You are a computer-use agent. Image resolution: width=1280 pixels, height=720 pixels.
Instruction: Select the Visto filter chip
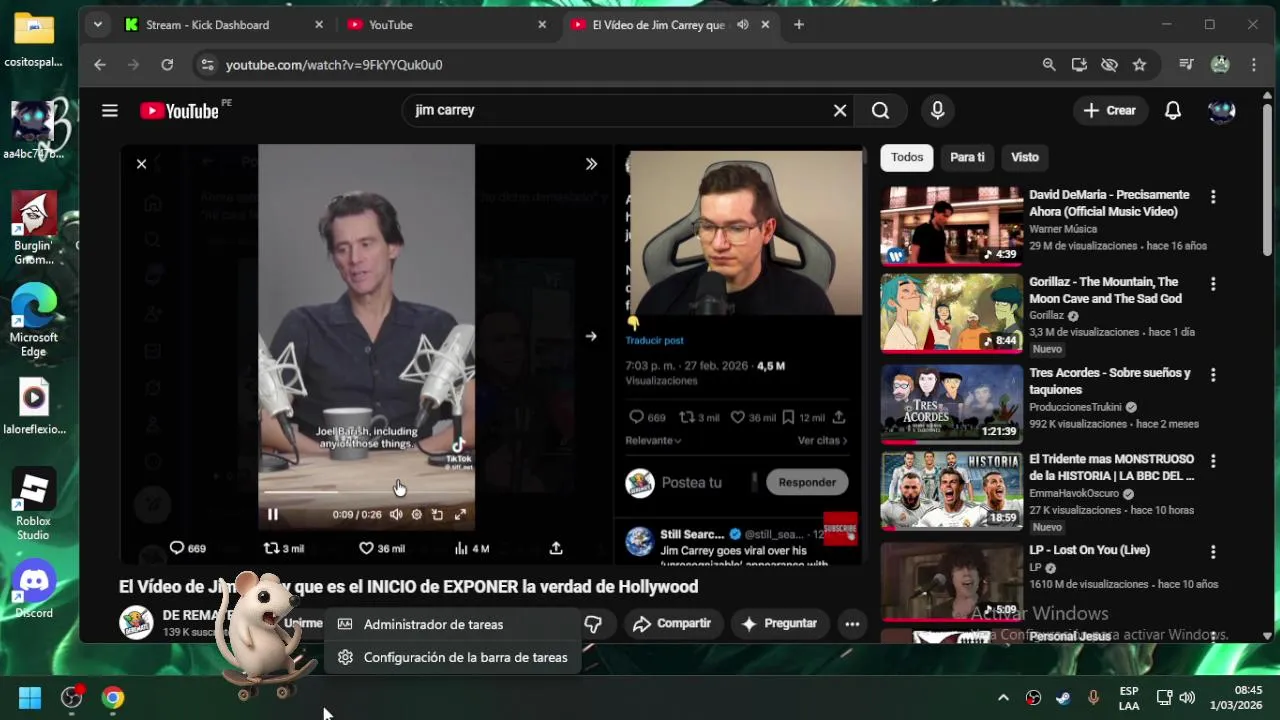click(x=1025, y=157)
